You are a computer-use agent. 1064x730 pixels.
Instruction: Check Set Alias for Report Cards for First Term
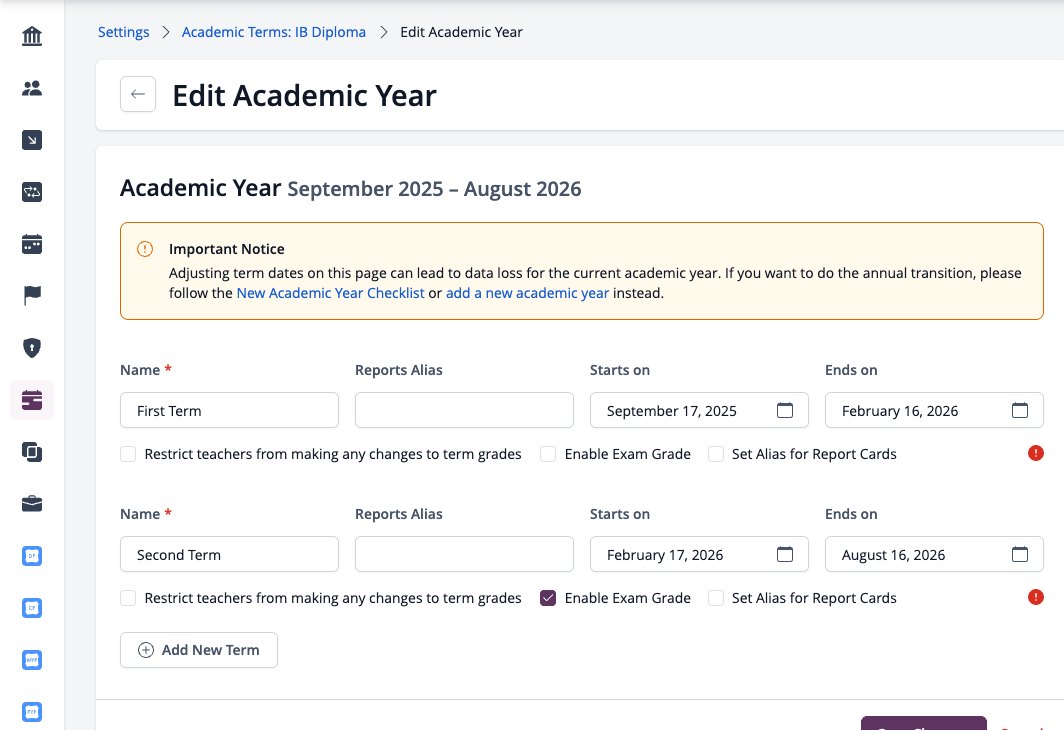click(x=715, y=454)
